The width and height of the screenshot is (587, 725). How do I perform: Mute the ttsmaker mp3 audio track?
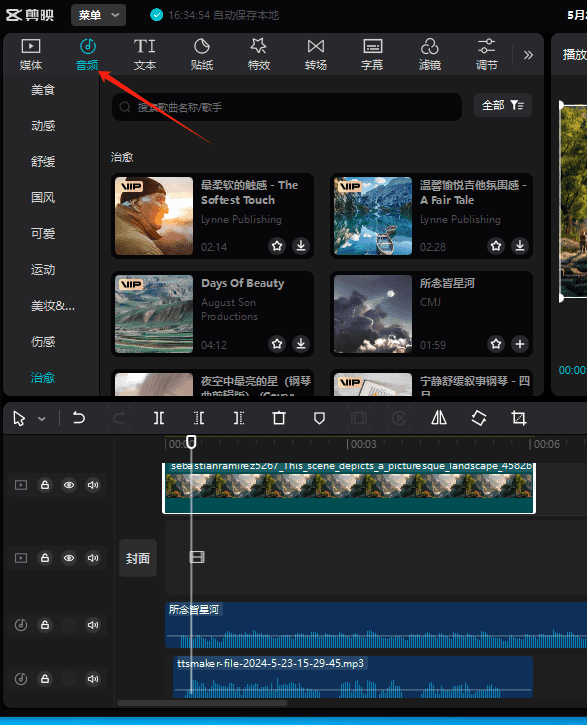(x=93, y=678)
